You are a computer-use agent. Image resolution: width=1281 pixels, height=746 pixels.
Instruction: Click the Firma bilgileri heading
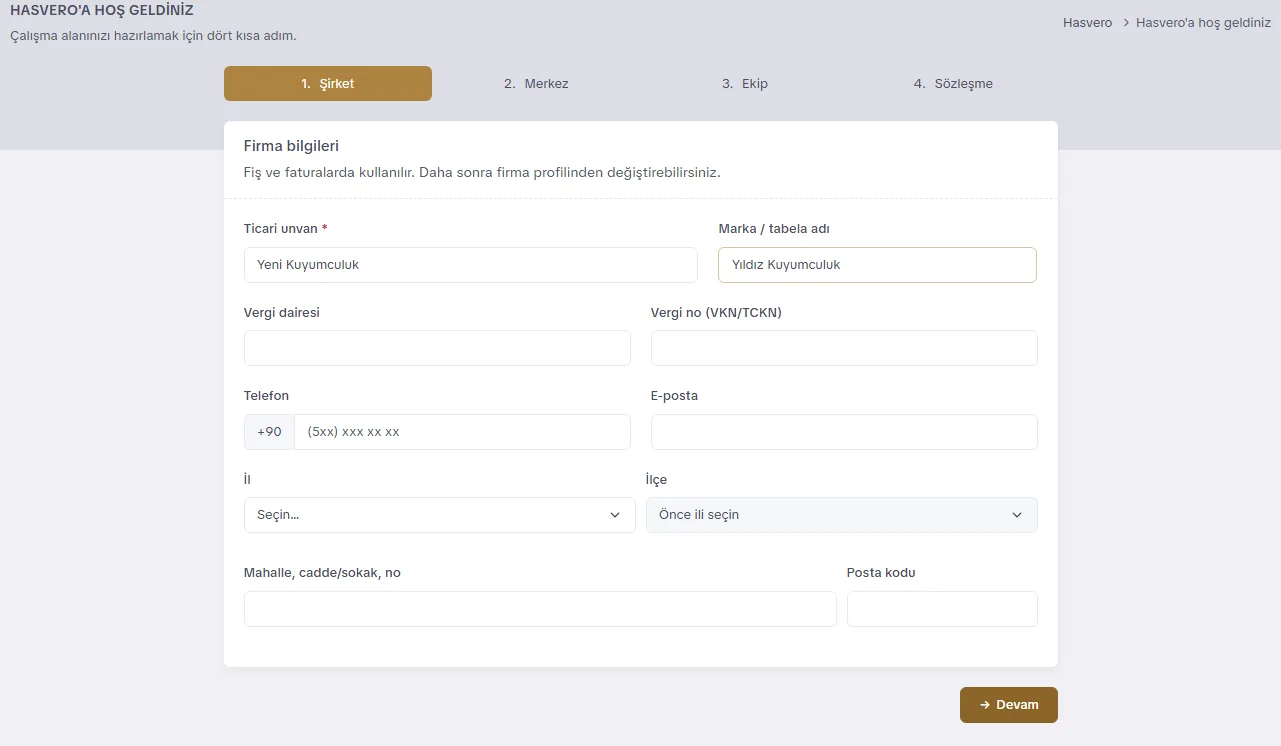click(291, 146)
